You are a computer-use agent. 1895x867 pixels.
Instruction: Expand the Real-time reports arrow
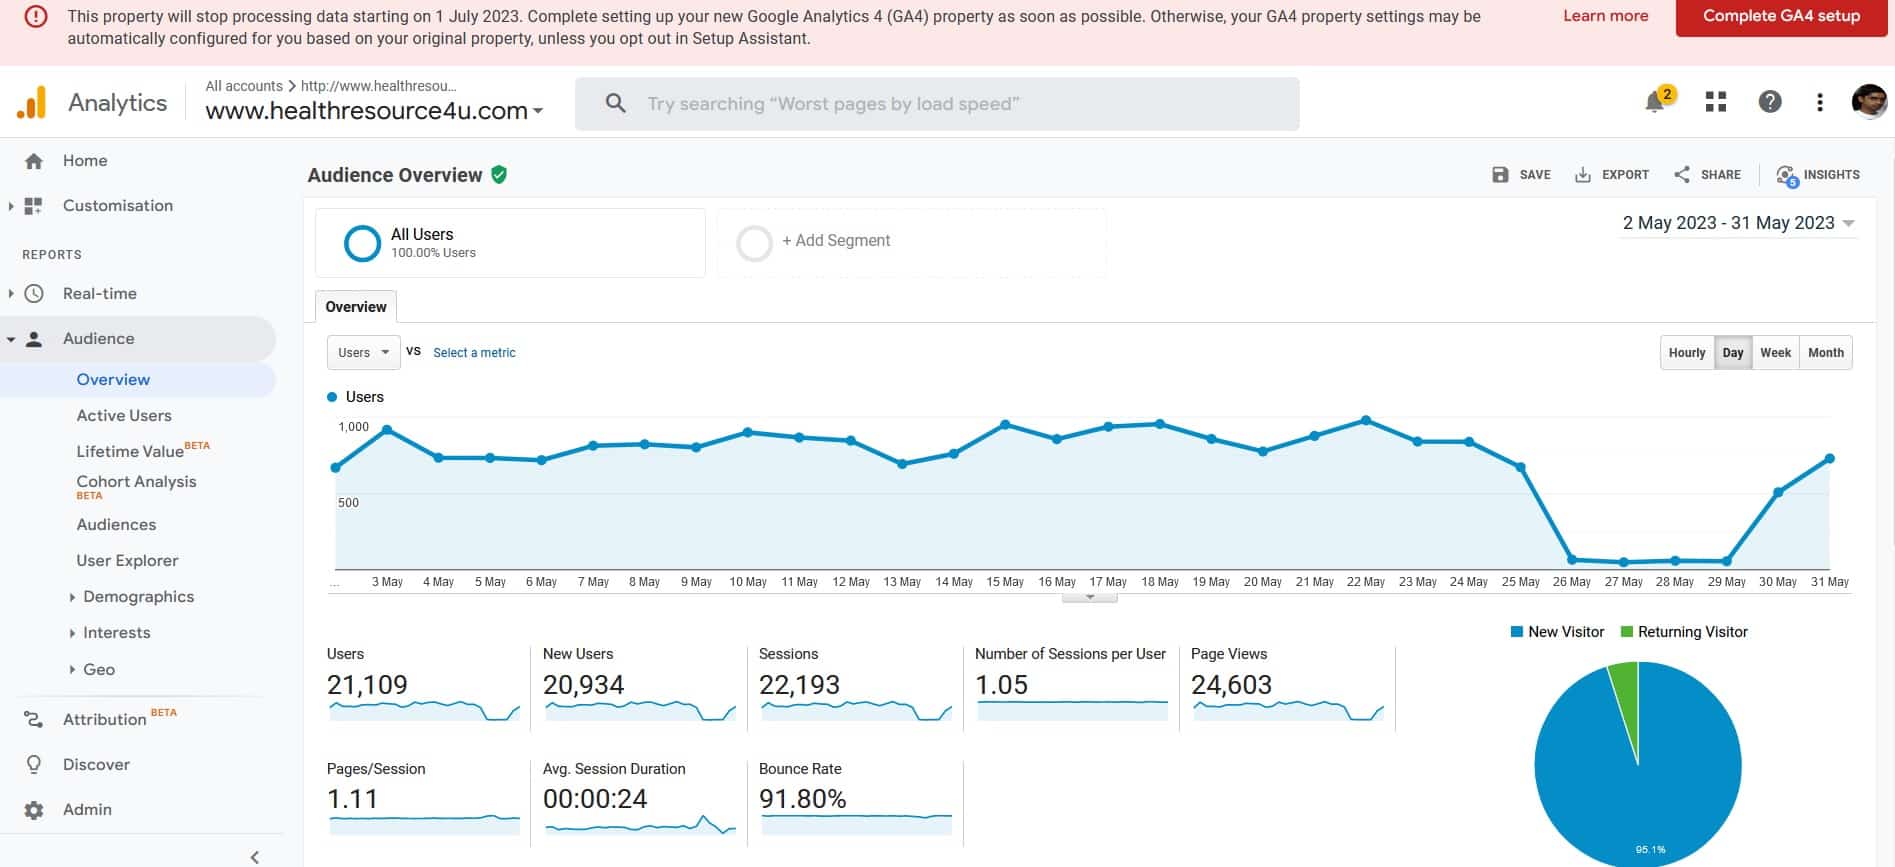pyautogui.click(x=11, y=294)
